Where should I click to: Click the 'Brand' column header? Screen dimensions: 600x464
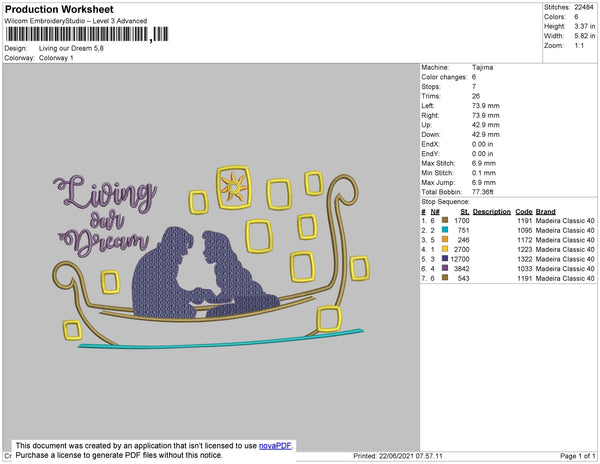click(x=545, y=212)
